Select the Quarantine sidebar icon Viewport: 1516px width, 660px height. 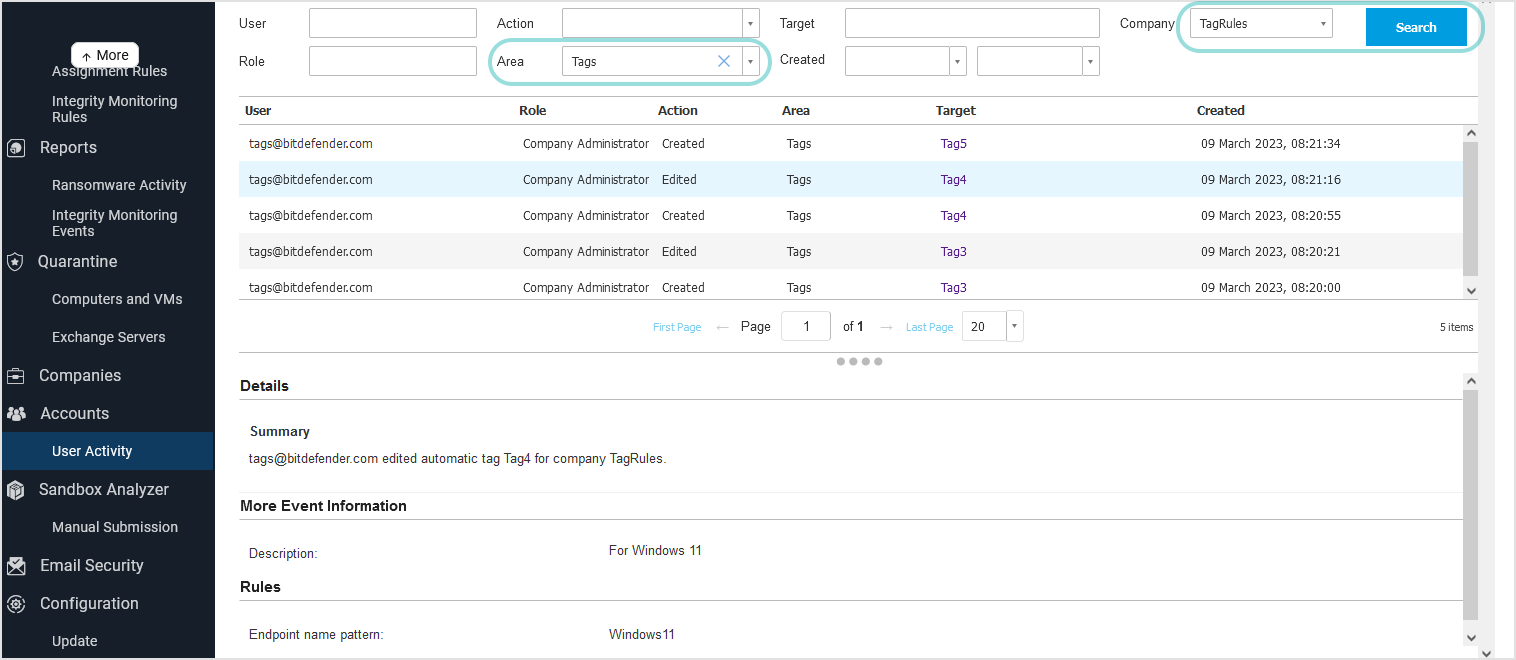[x=15, y=261]
